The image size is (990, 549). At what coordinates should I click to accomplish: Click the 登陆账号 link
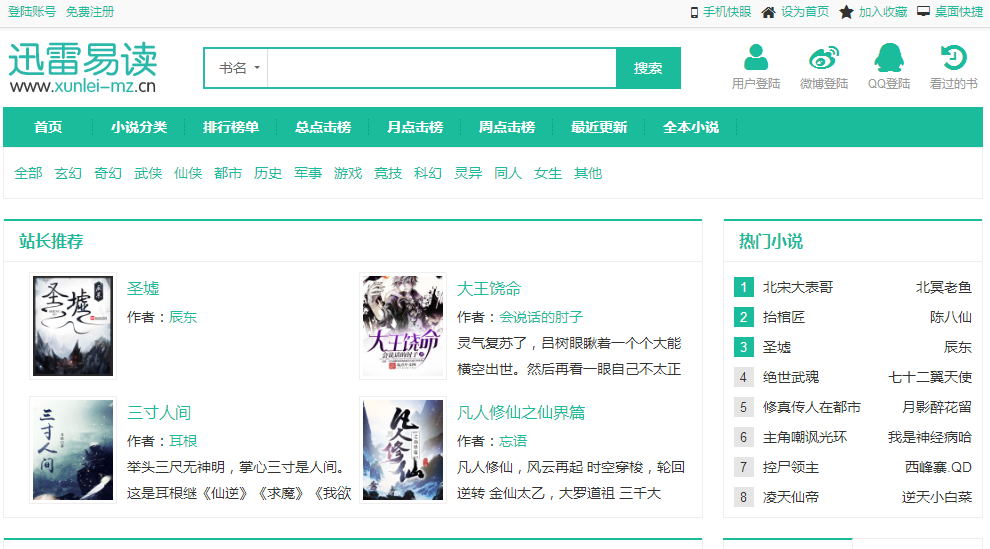click(32, 12)
